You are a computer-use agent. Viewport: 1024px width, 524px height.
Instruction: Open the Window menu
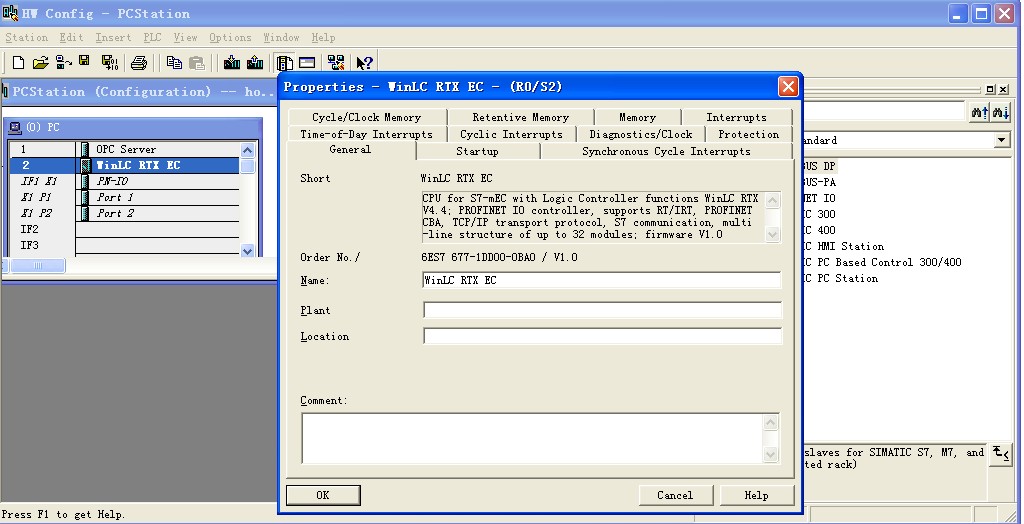coord(281,38)
